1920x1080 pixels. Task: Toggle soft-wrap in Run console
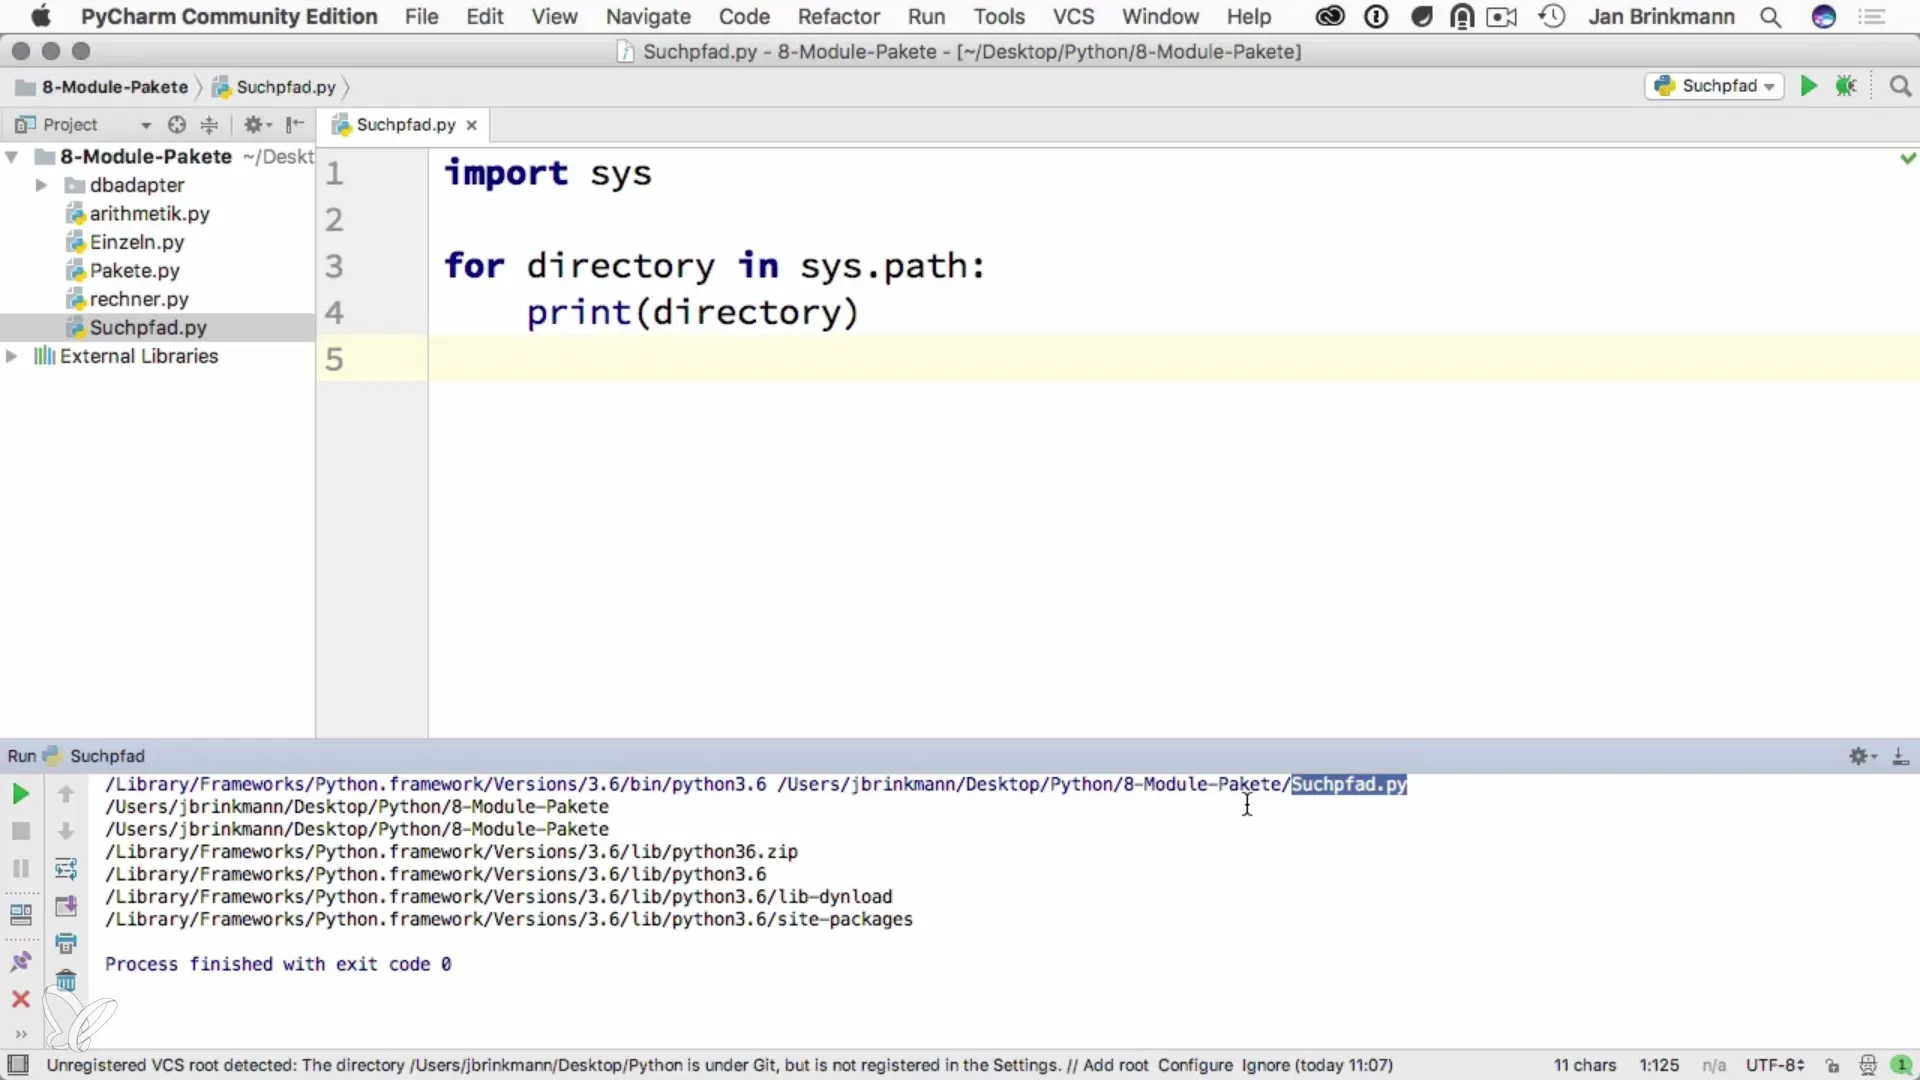(66, 868)
